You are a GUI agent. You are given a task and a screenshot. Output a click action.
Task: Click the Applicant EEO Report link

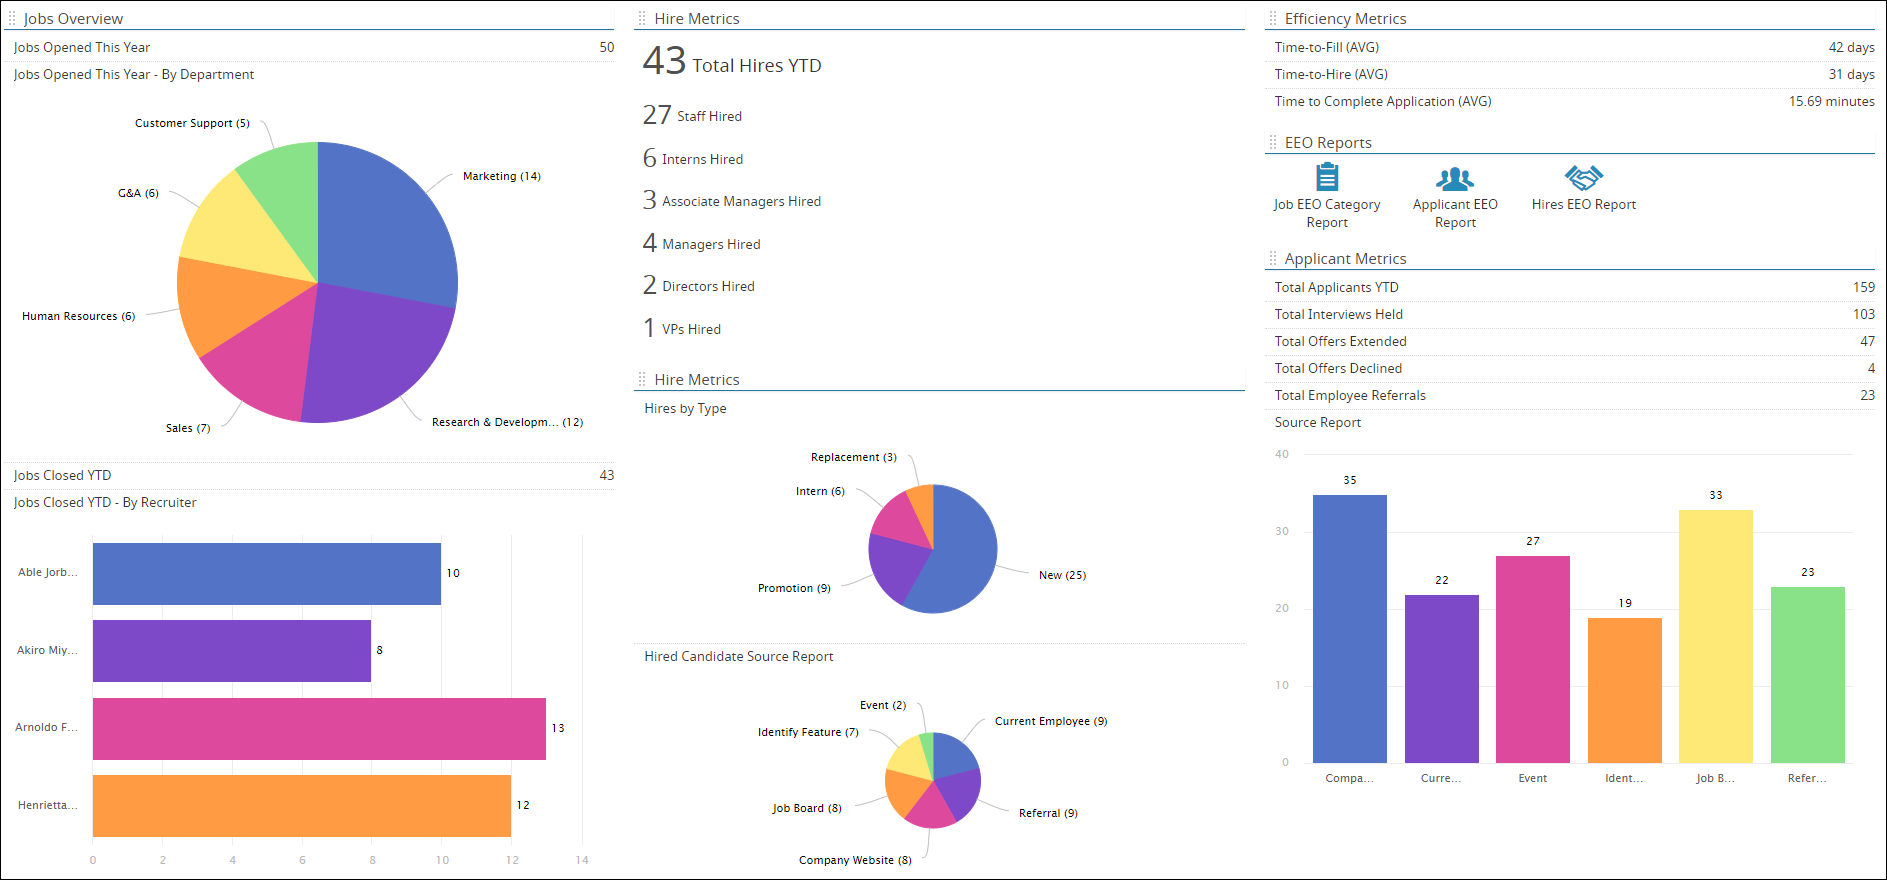pos(1455,213)
